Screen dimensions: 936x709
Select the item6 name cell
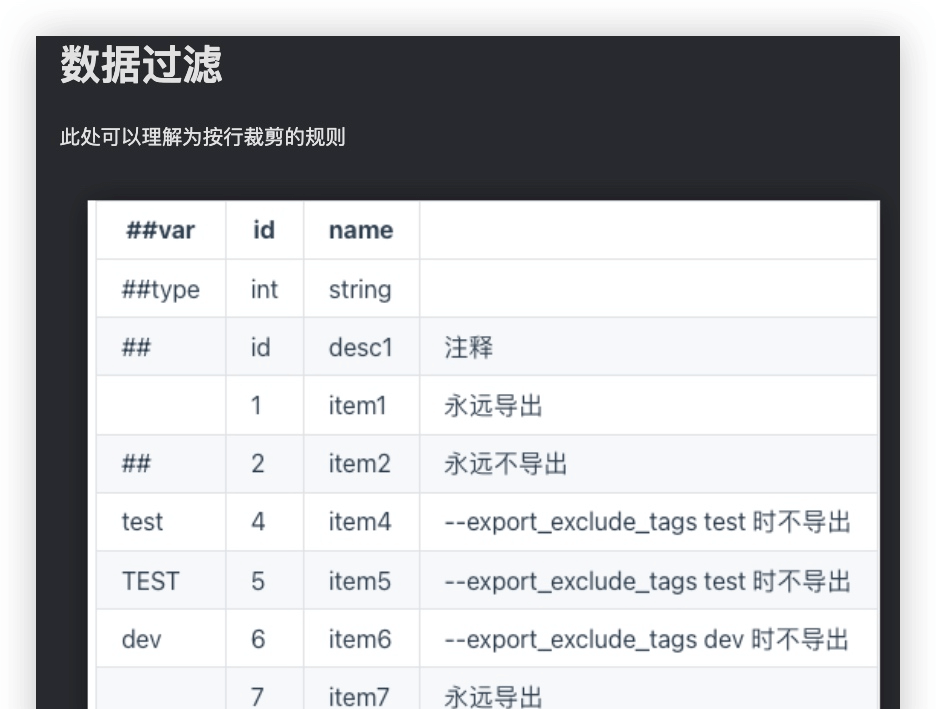361,639
